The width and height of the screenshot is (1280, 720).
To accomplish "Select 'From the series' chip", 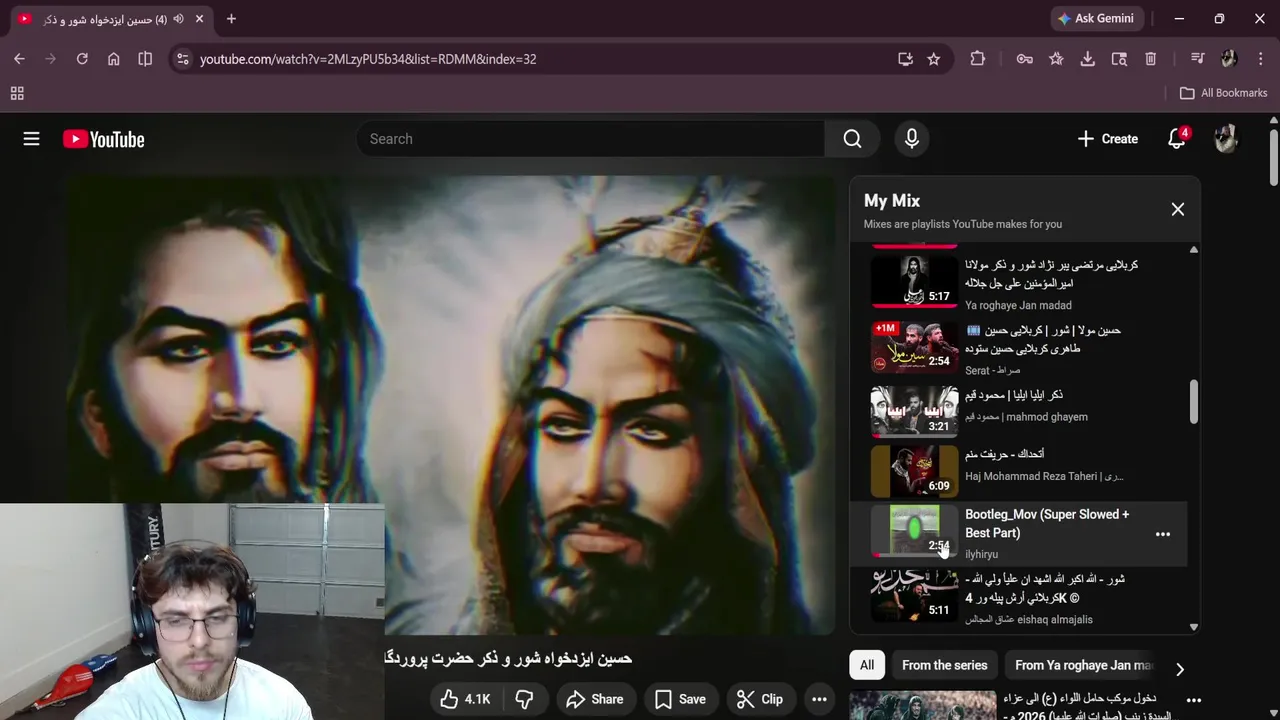I will (x=944, y=665).
